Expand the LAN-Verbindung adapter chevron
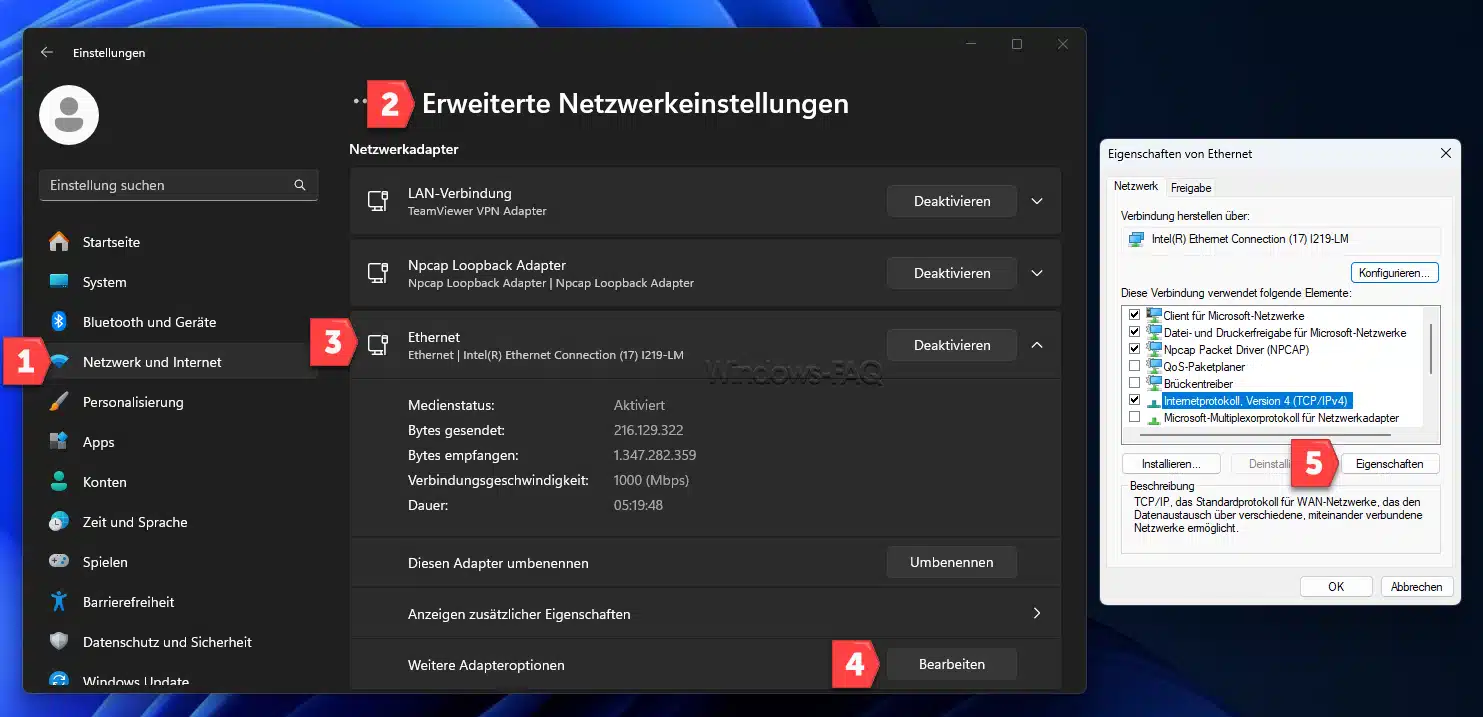The height and width of the screenshot is (717, 1483). 1037,201
